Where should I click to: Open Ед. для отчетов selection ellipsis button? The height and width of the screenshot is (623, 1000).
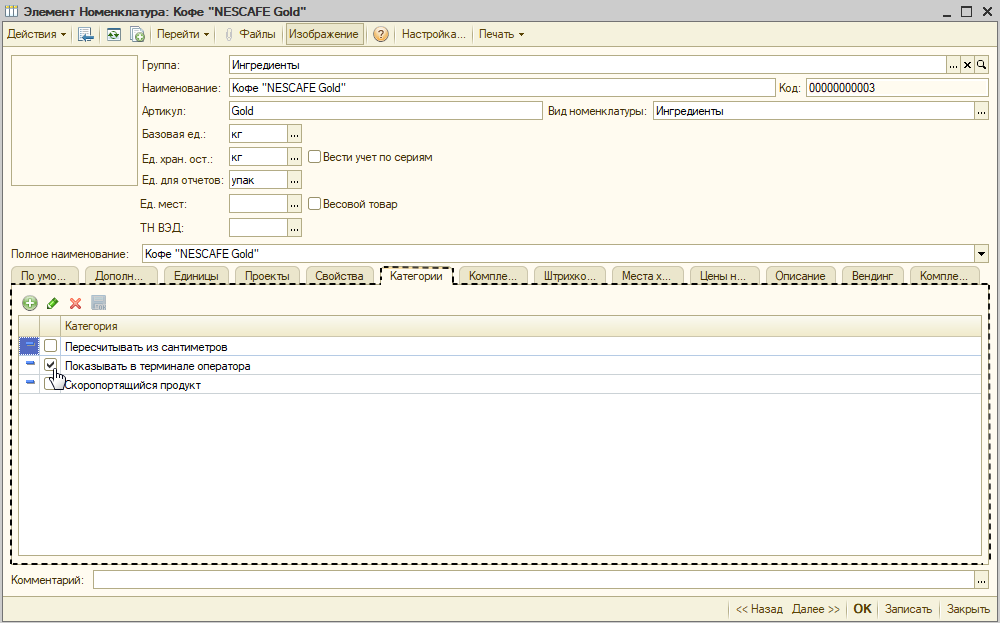tap(294, 180)
